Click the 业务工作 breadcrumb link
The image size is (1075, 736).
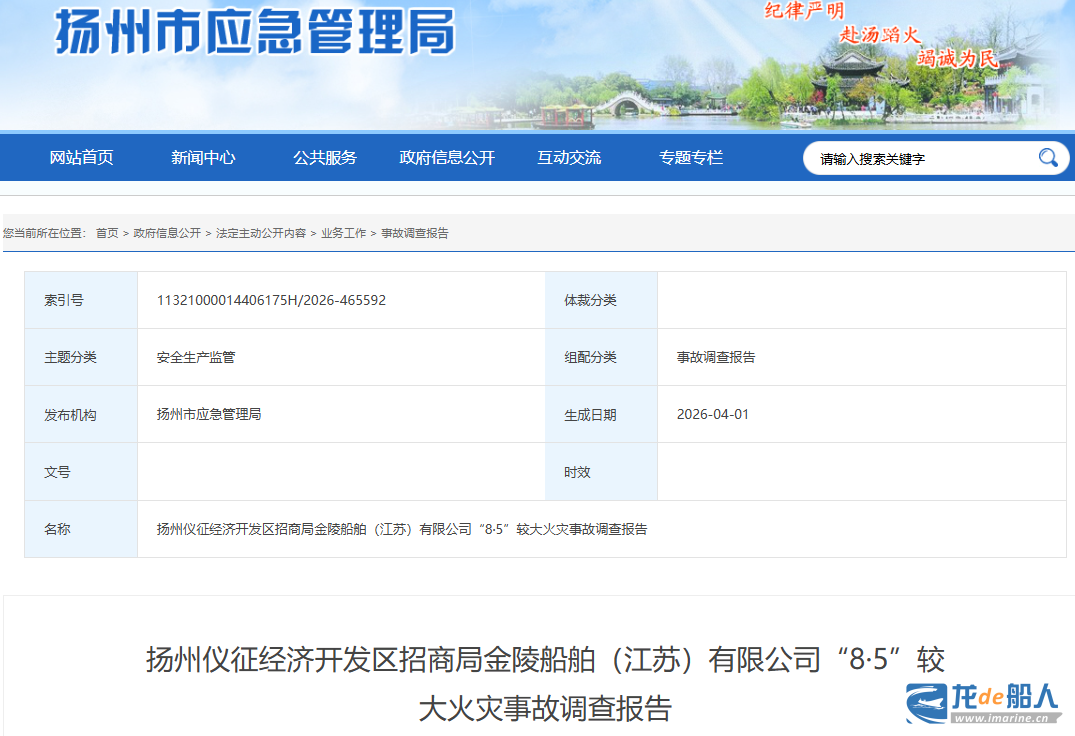[x=343, y=233]
